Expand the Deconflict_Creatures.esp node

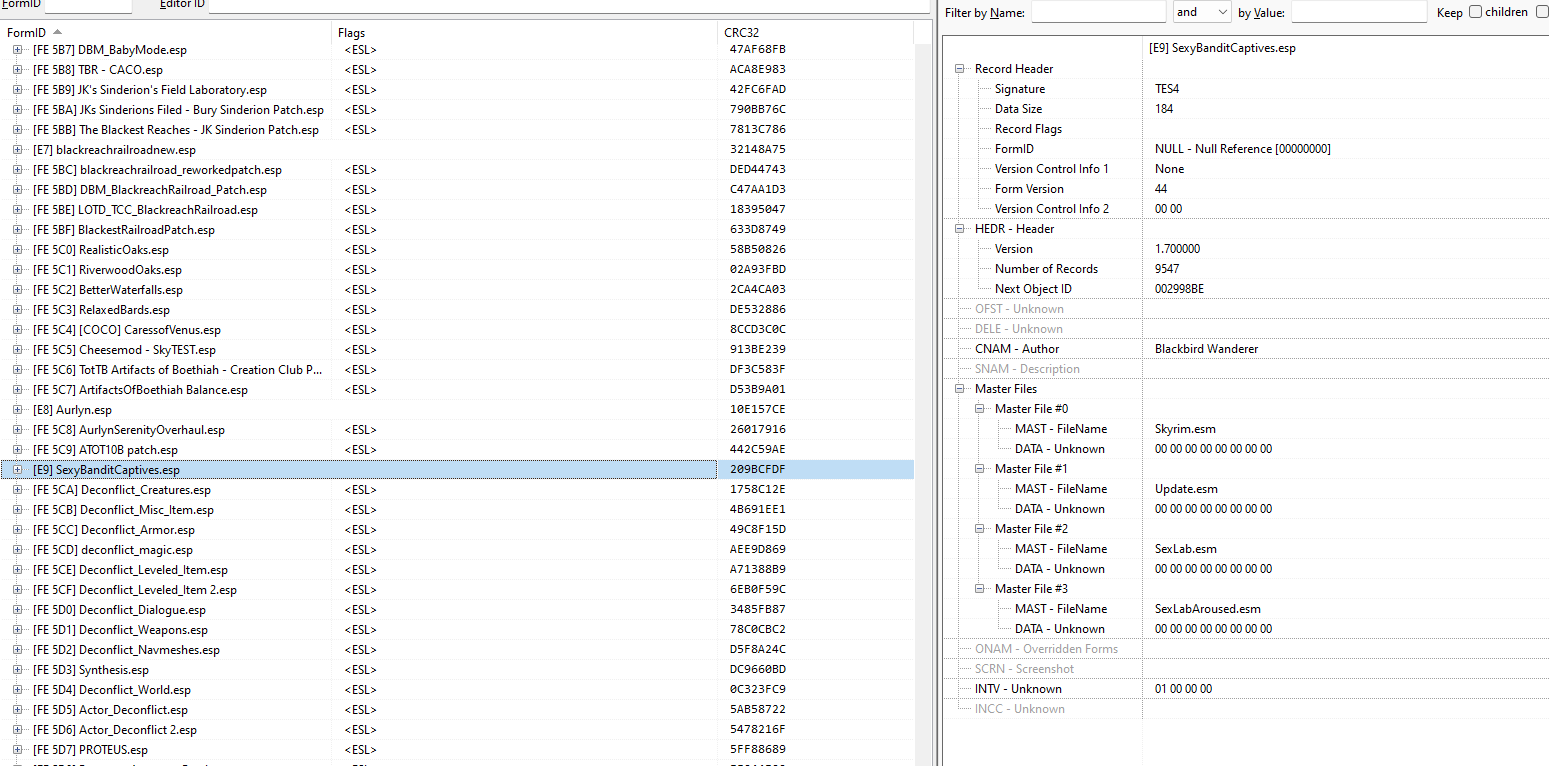(18, 490)
